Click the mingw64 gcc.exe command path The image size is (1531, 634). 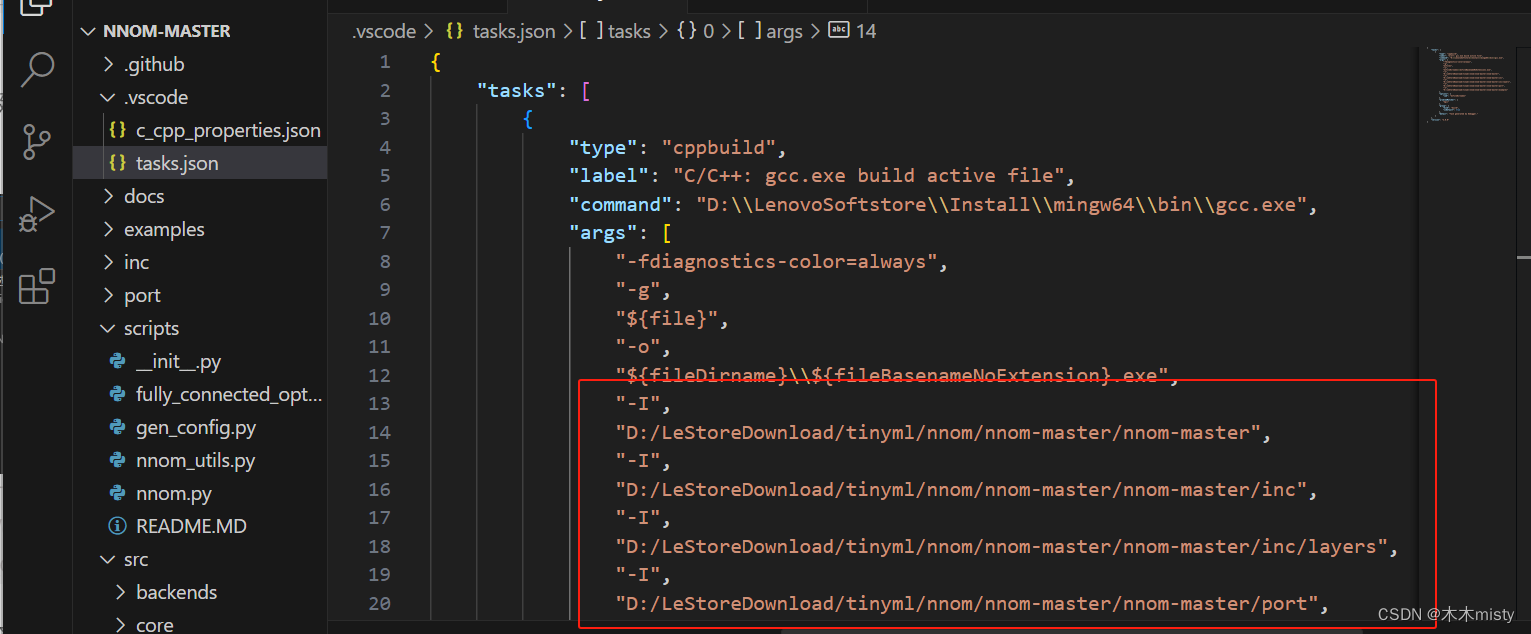[1003, 204]
